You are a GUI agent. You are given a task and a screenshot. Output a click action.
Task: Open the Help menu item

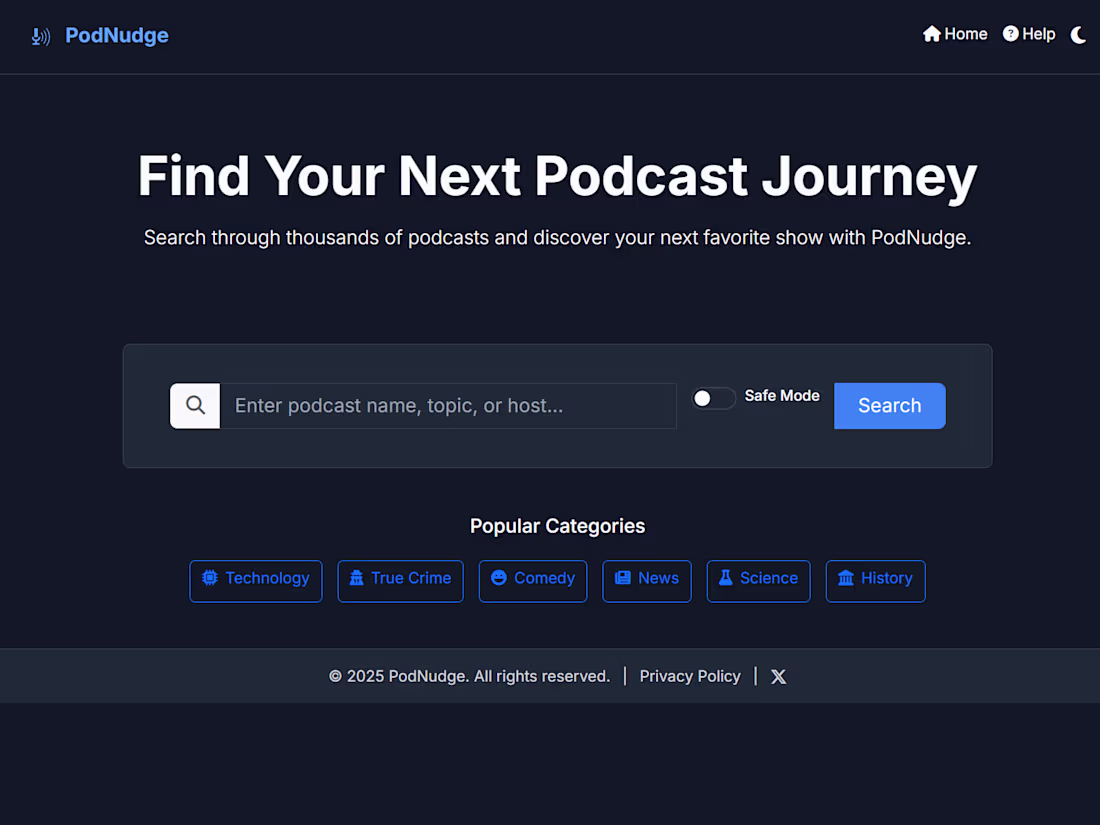(x=1029, y=33)
